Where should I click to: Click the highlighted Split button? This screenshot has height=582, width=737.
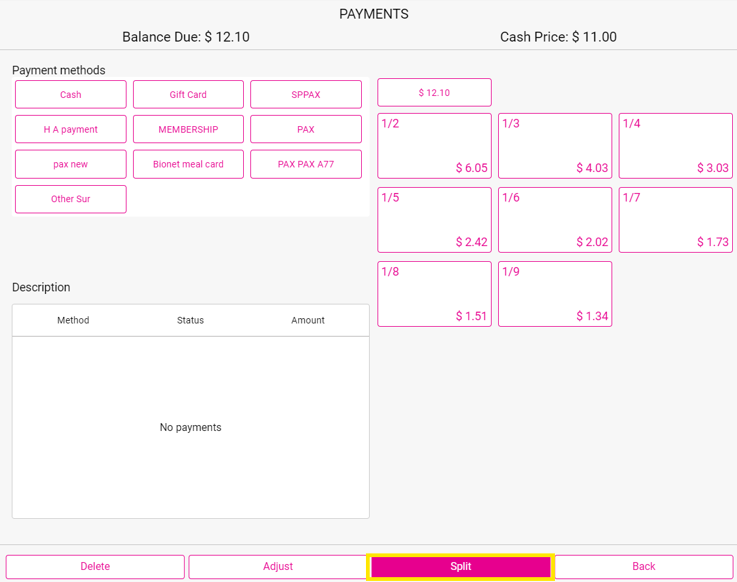(461, 567)
